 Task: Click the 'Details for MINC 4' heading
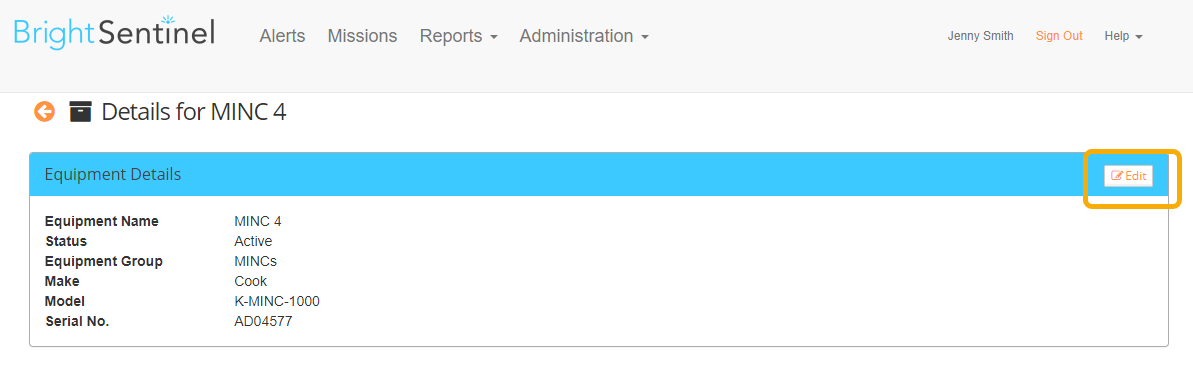coord(194,112)
